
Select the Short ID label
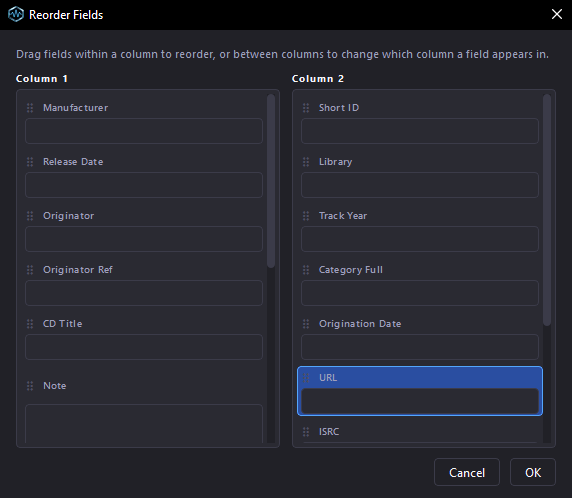[339, 108]
